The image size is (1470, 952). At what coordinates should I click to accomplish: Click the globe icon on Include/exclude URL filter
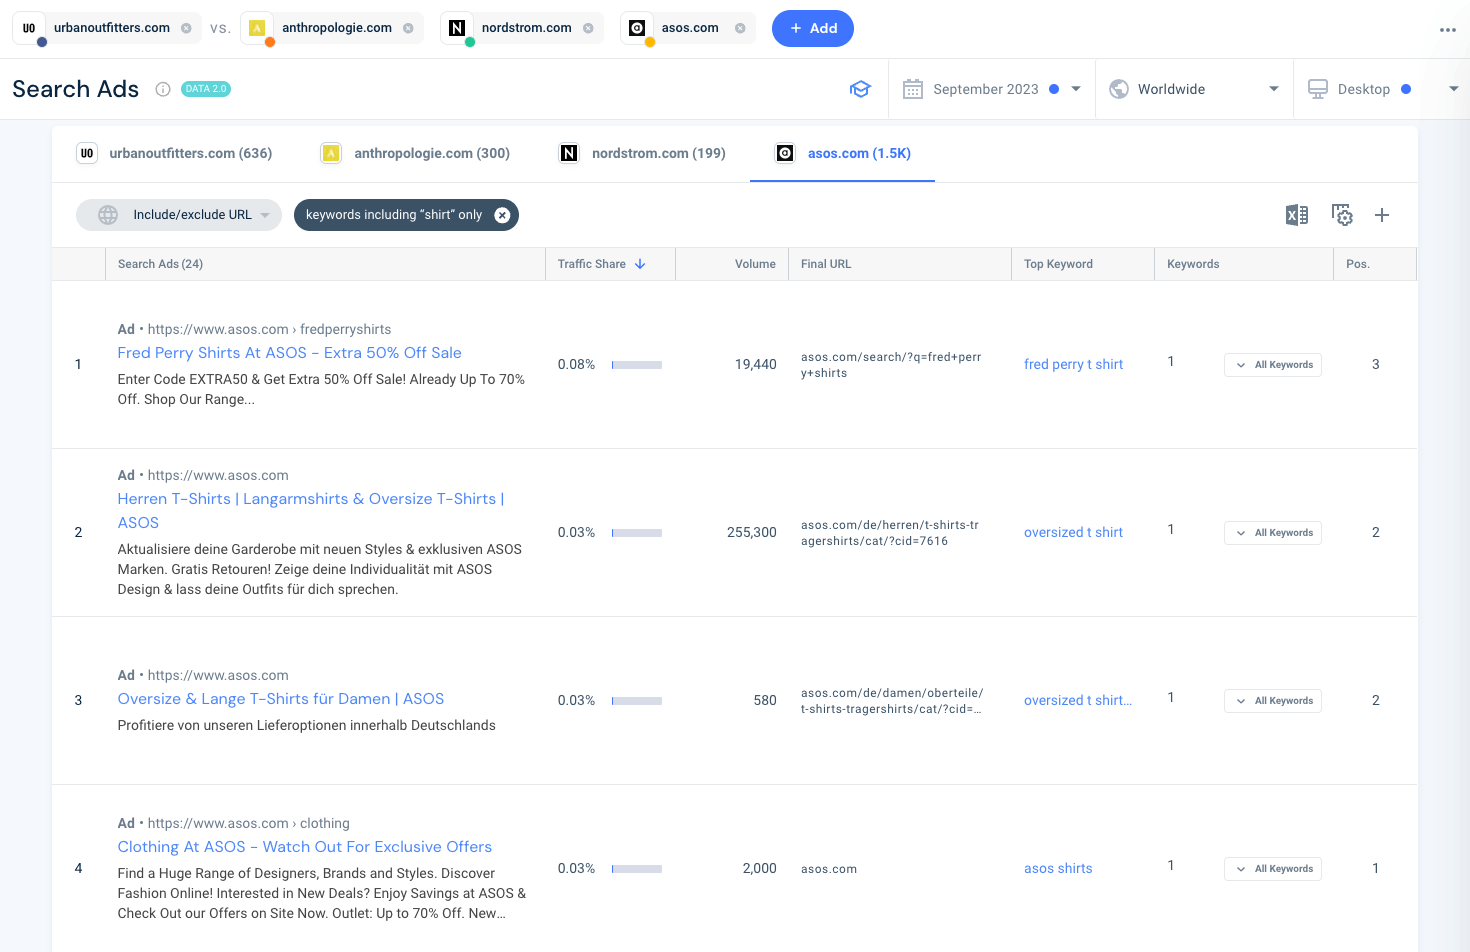[106, 214]
